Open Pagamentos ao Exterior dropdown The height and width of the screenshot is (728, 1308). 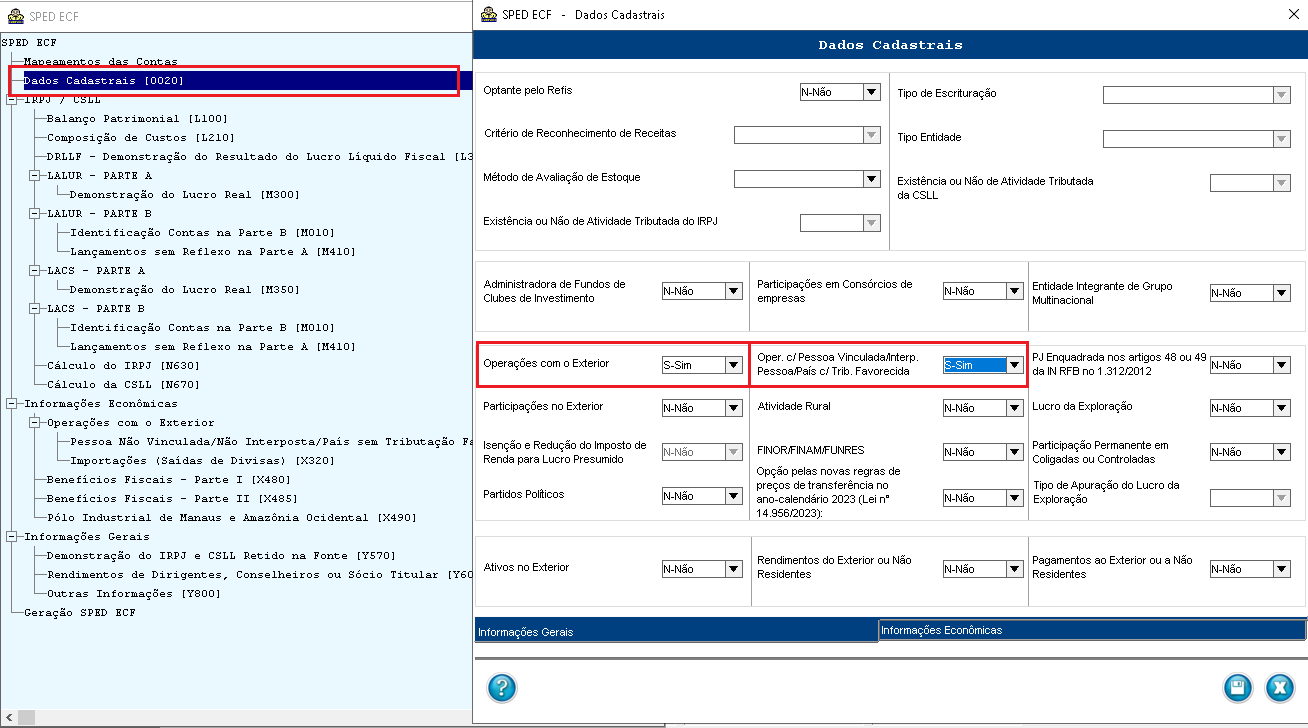pos(1282,569)
